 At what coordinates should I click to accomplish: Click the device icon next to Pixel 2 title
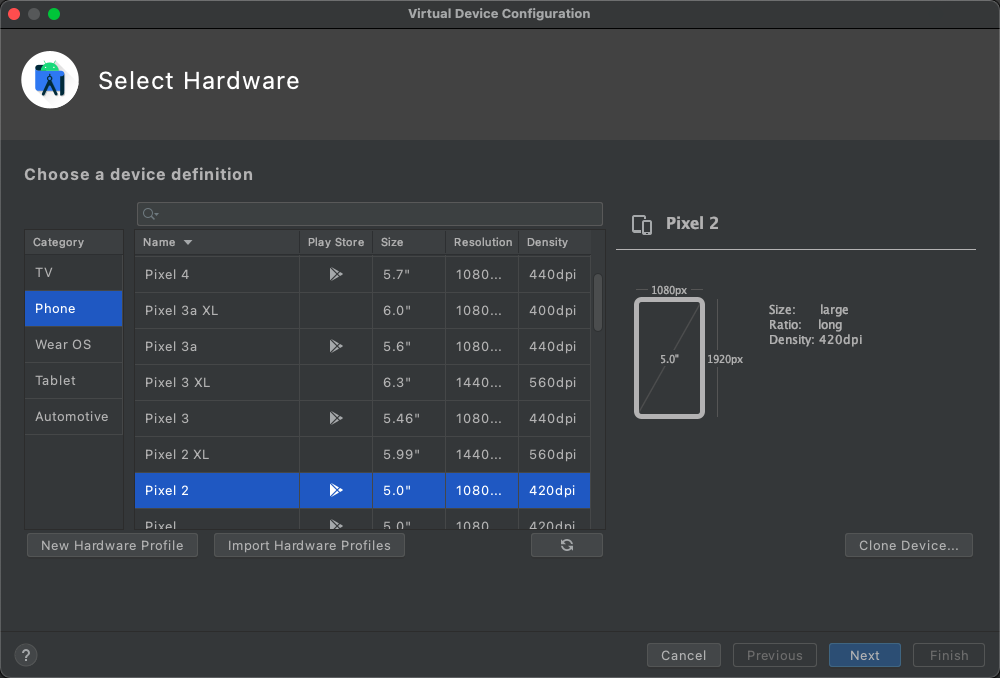(642, 225)
